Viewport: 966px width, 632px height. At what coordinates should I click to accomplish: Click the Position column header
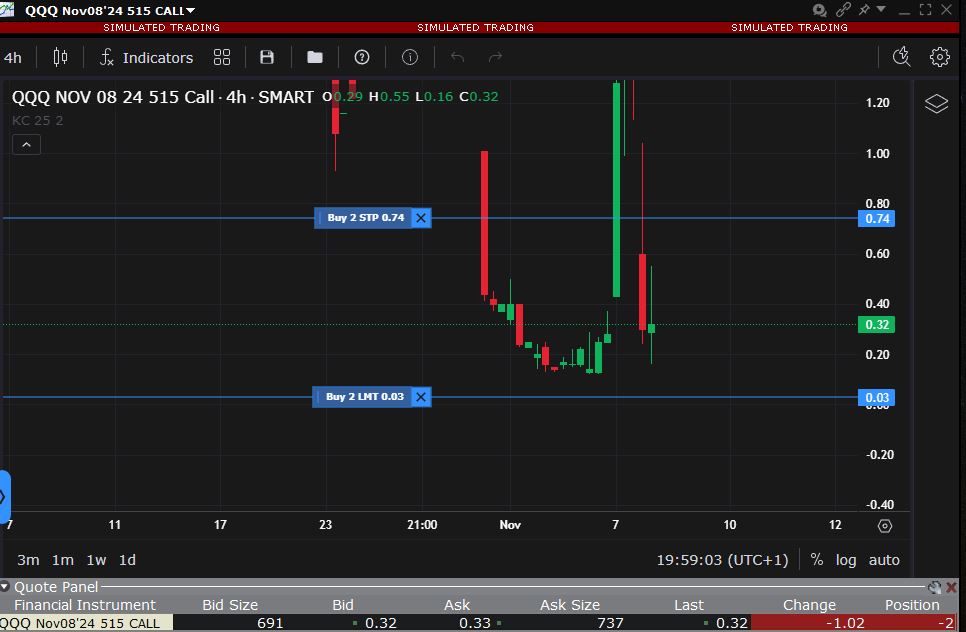[912, 605]
